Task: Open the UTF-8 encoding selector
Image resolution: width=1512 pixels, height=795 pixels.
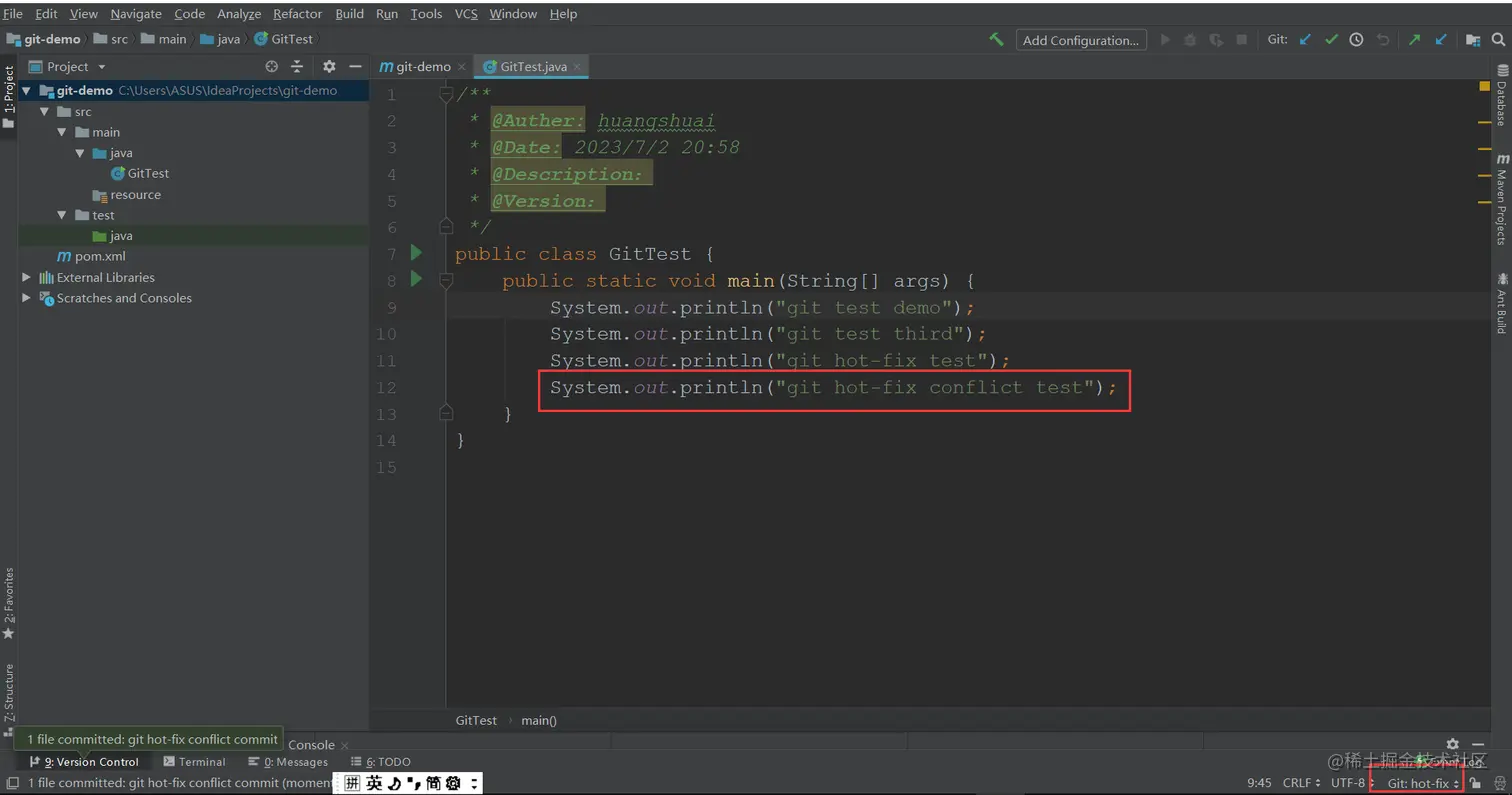Action: coord(1352,783)
